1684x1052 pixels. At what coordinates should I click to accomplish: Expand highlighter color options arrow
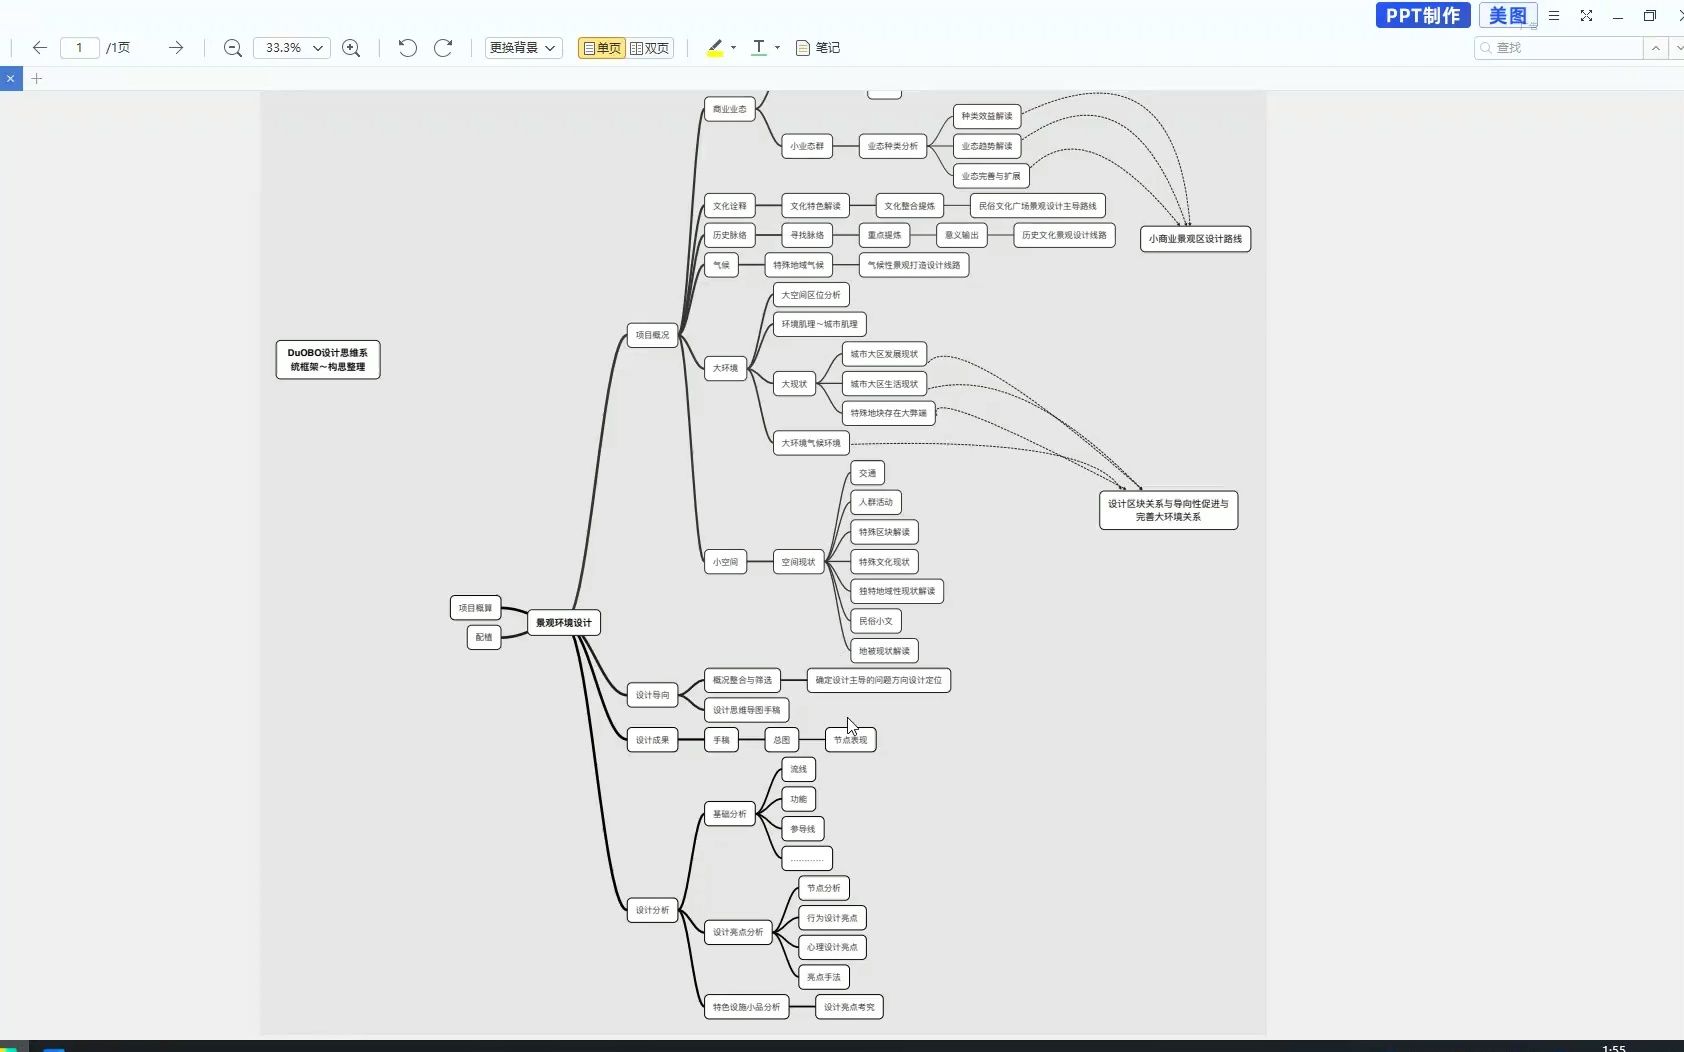tap(733, 47)
